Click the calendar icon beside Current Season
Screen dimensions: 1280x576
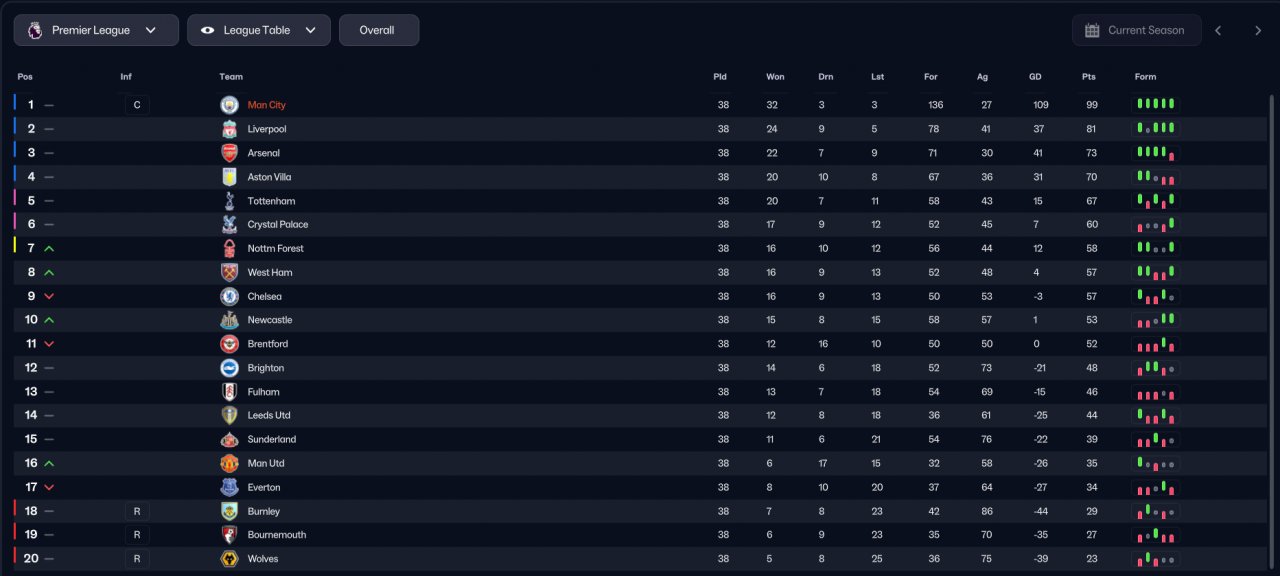1092,30
